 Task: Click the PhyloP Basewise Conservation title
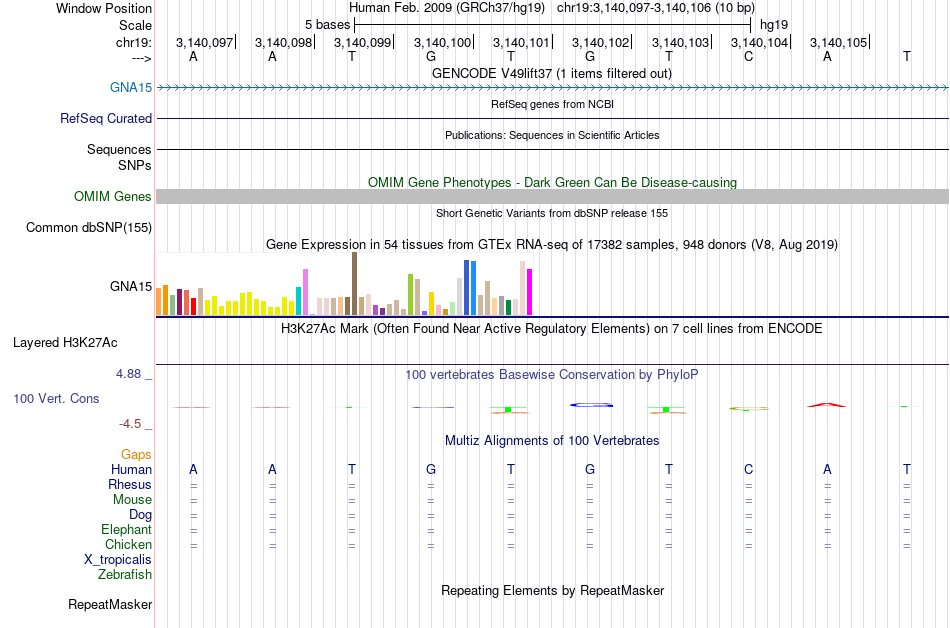tap(552, 374)
